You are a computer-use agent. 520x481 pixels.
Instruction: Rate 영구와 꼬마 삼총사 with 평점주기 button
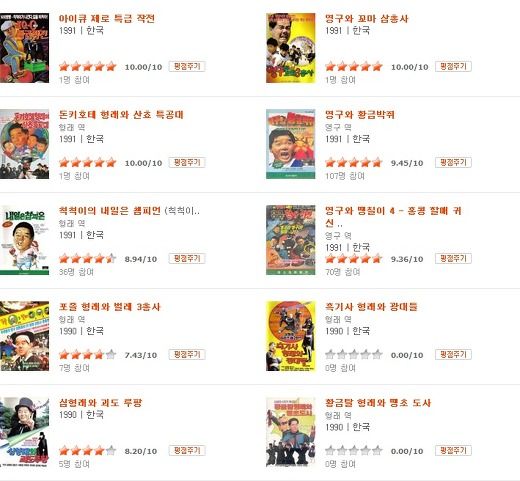coord(453,66)
